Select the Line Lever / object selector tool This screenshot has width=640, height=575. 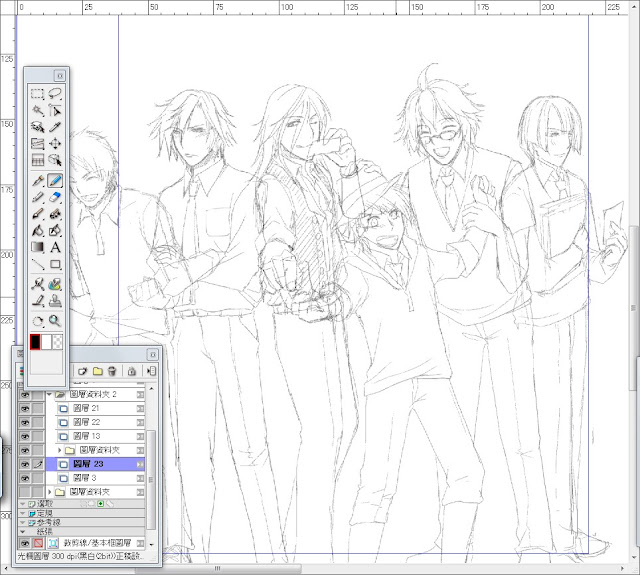click(55, 111)
